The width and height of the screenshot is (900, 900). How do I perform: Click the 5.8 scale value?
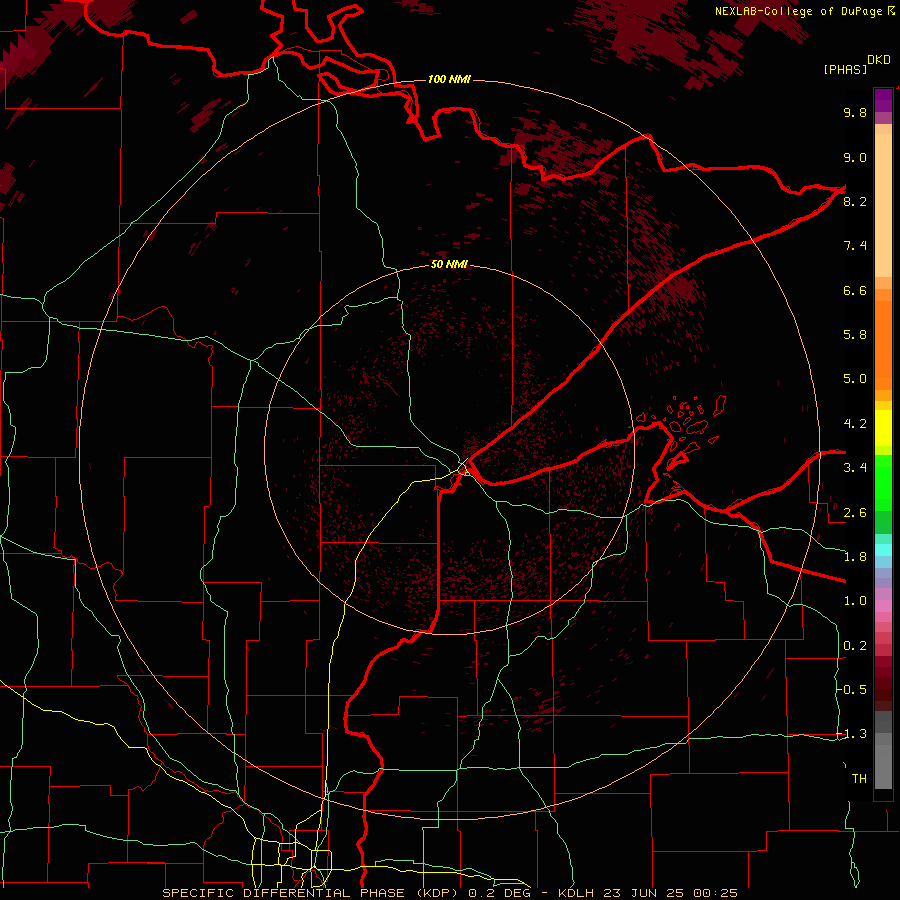point(855,335)
